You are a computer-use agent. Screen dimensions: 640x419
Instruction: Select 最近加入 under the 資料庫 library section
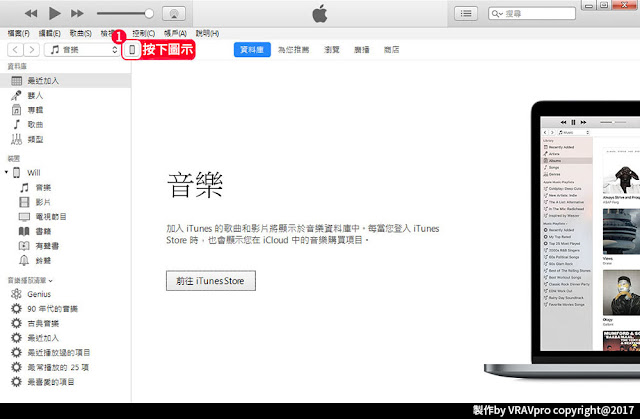tap(65, 81)
